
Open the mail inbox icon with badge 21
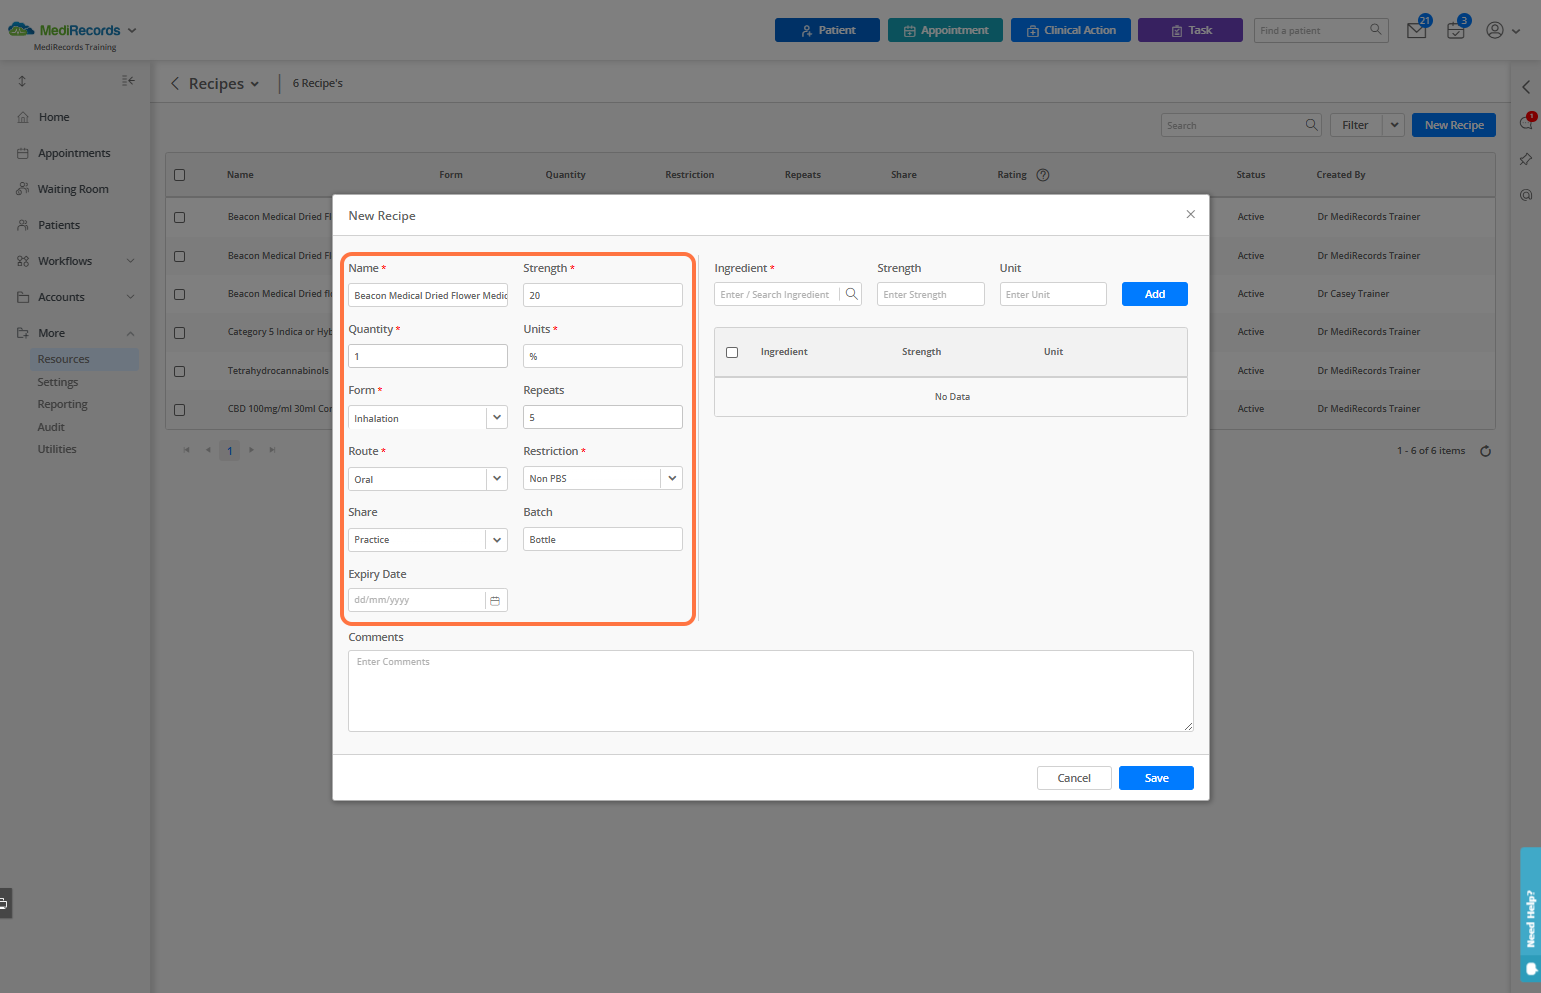coord(1417,30)
